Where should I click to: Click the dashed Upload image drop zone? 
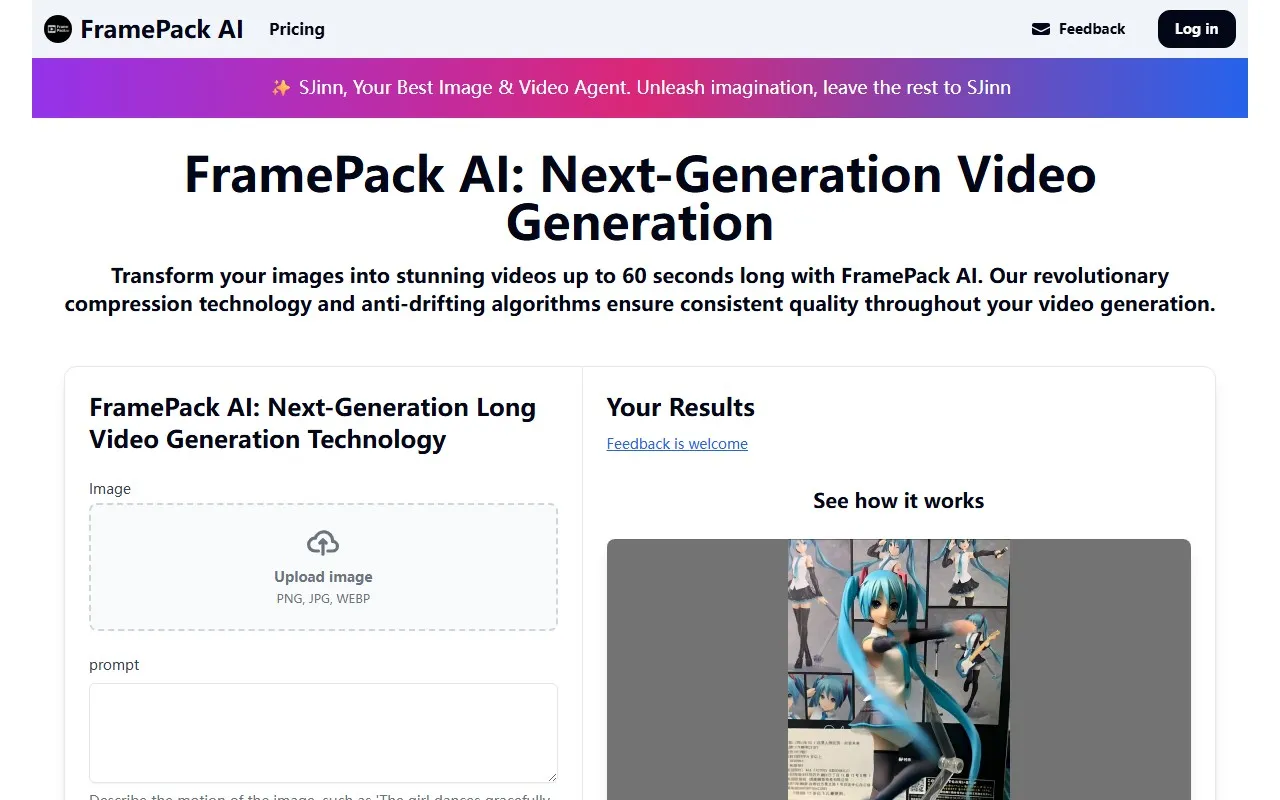point(323,567)
